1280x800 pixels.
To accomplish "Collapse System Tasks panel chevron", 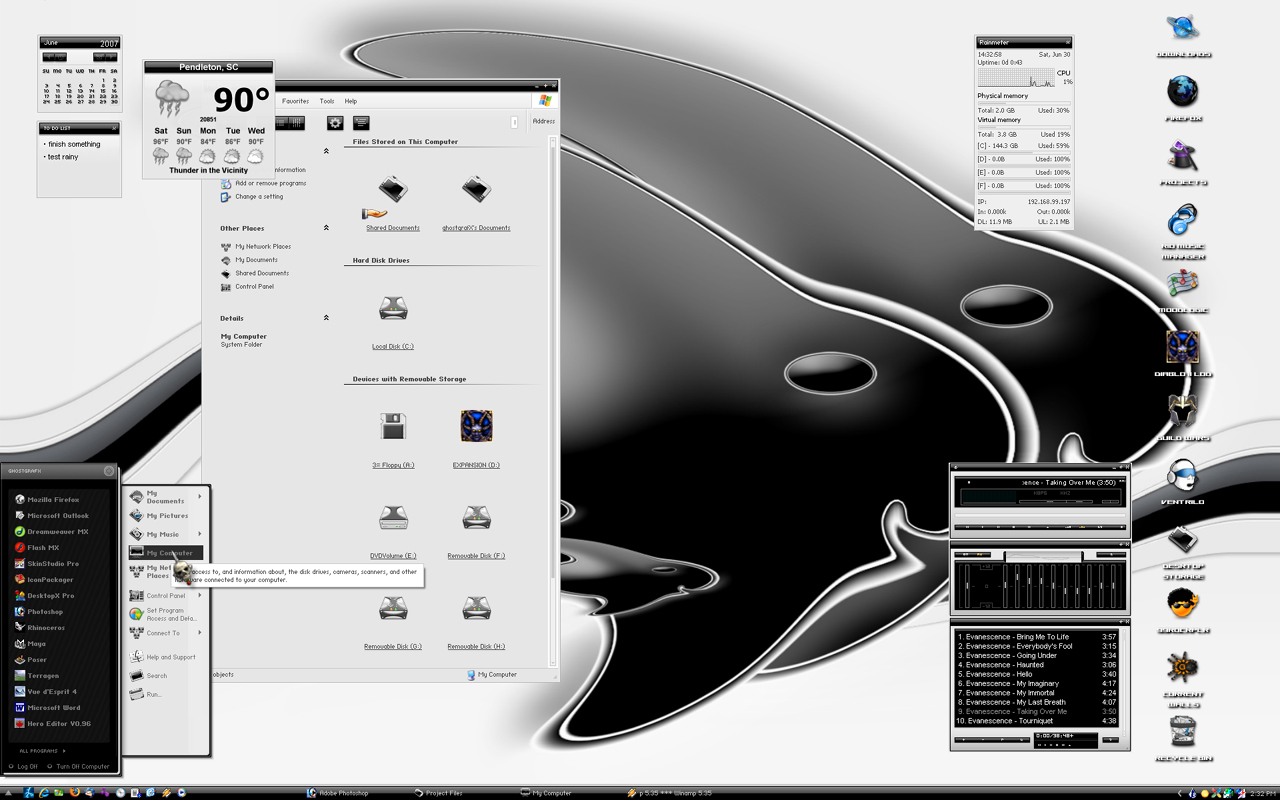I will click(x=326, y=151).
